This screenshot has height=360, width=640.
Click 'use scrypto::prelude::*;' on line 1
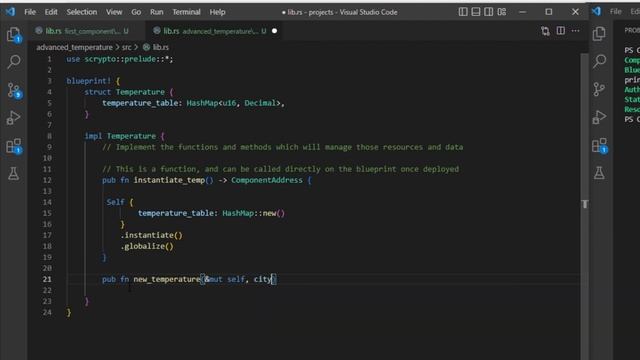120,59
